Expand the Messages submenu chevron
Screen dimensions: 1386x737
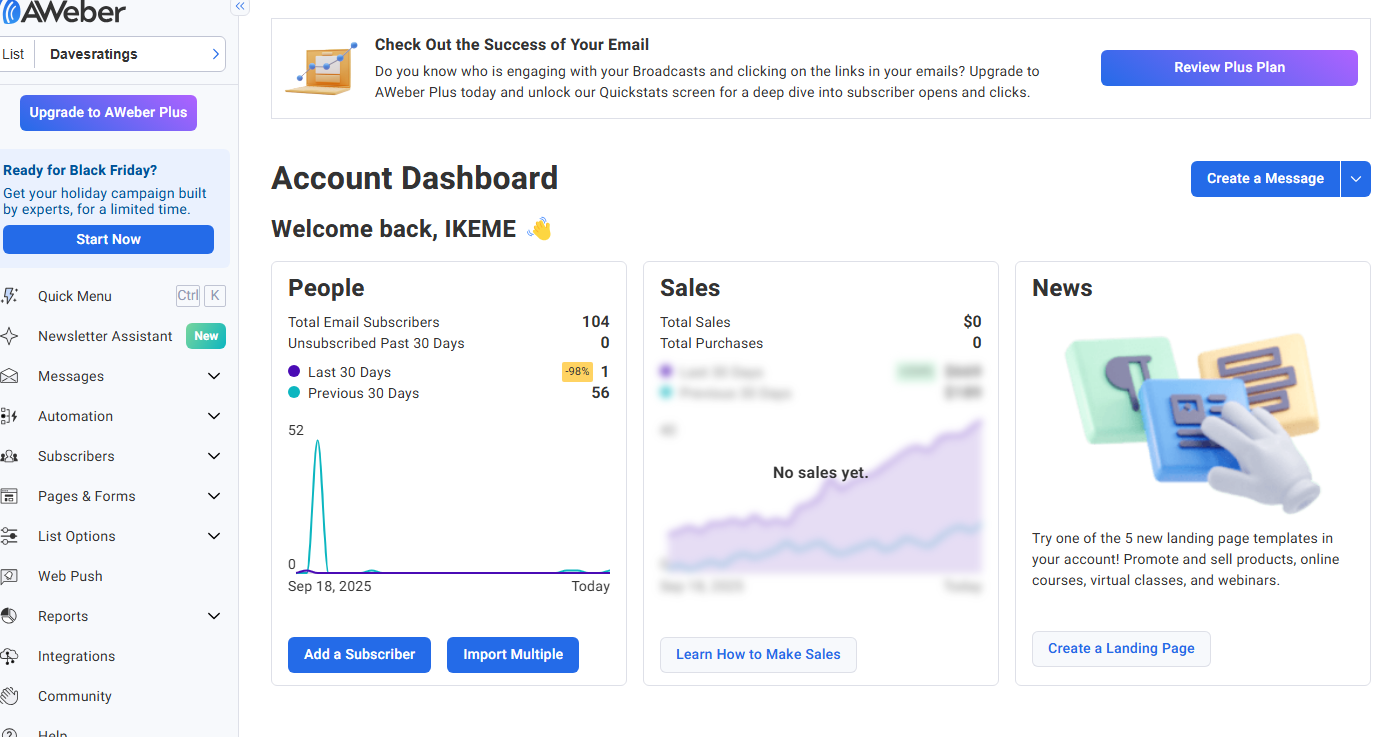pos(213,376)
